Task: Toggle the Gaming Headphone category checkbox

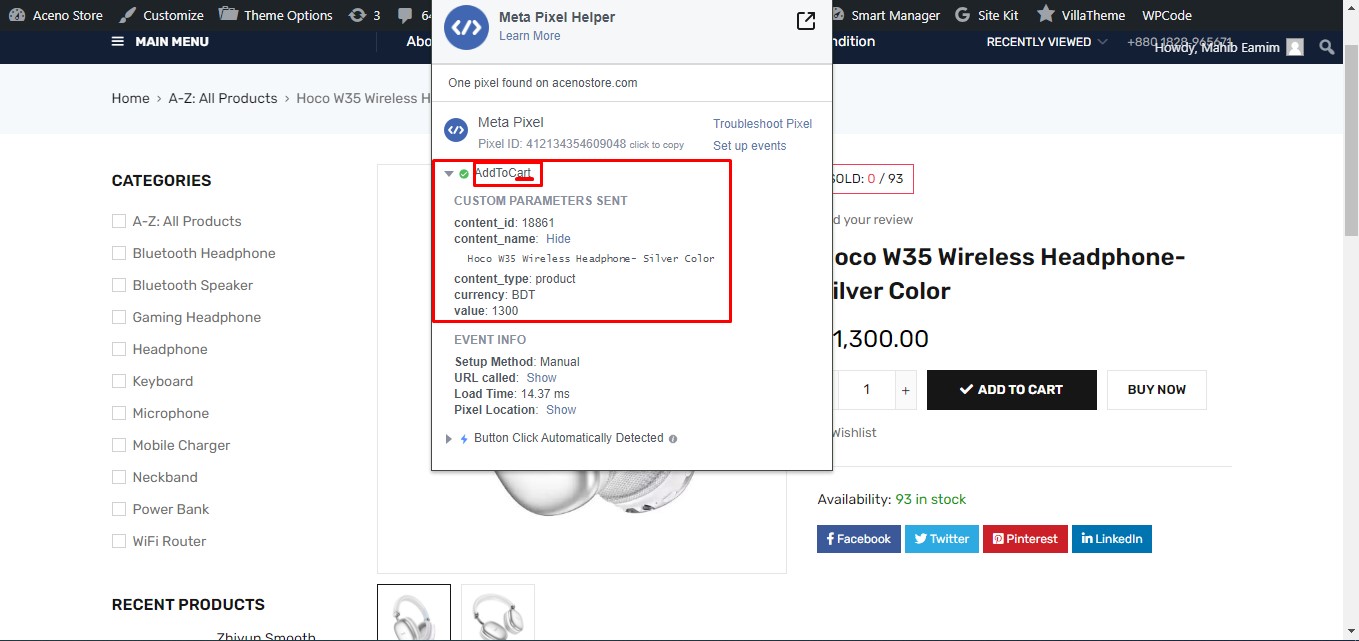Action: coord(119,317)
